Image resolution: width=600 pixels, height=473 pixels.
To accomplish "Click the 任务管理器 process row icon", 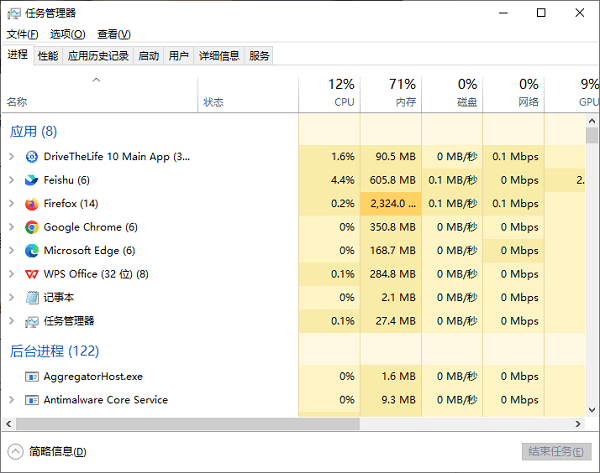I will [32, 321].
